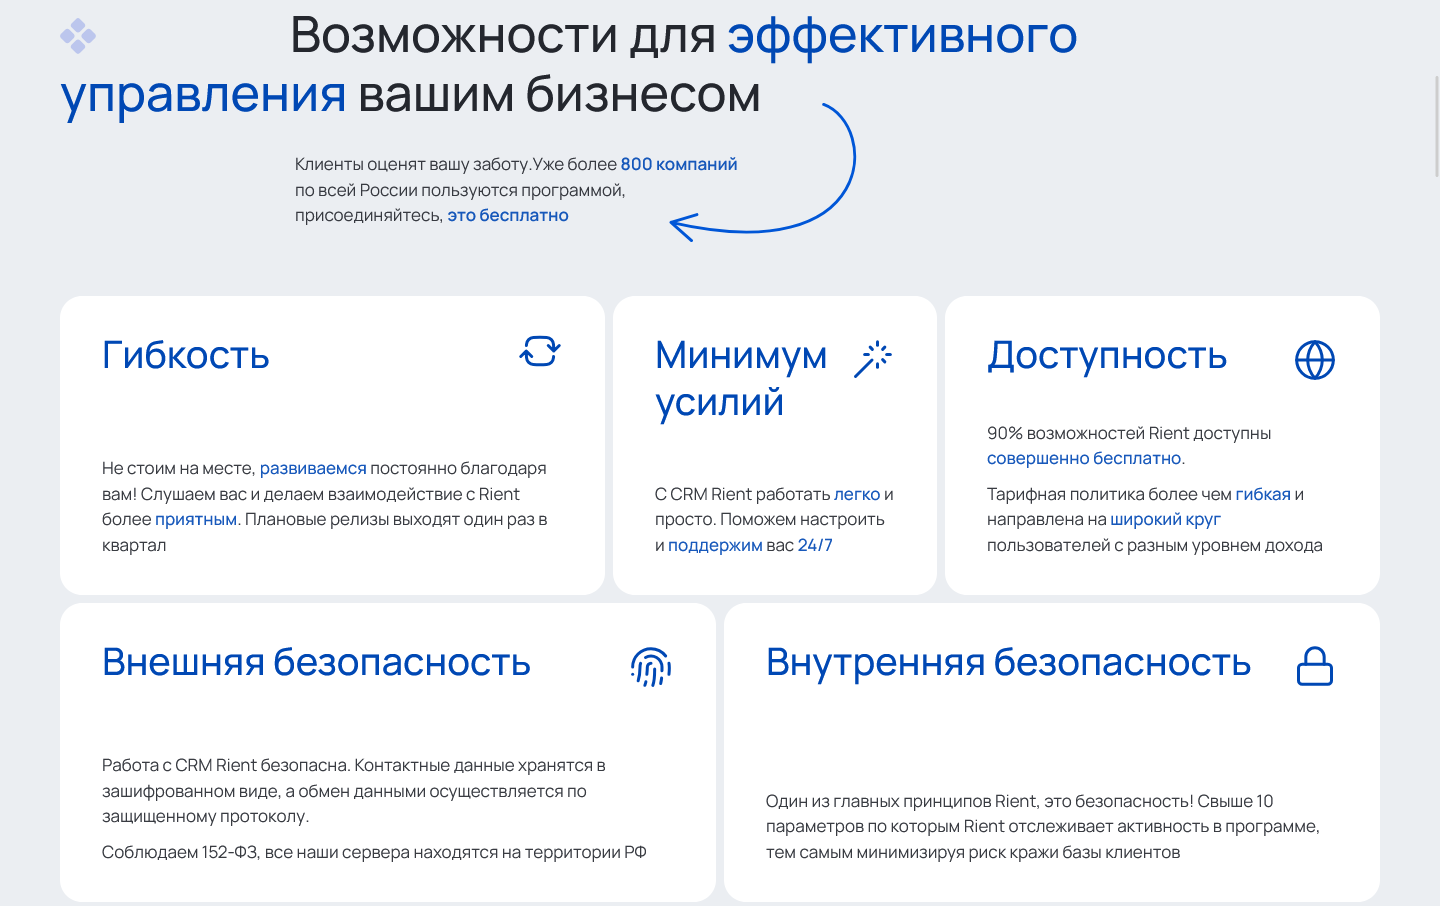The width and height of the screenshot is (1440, 906).
Task: Open the 800 компаний link
Action: [x=679, y=163]
